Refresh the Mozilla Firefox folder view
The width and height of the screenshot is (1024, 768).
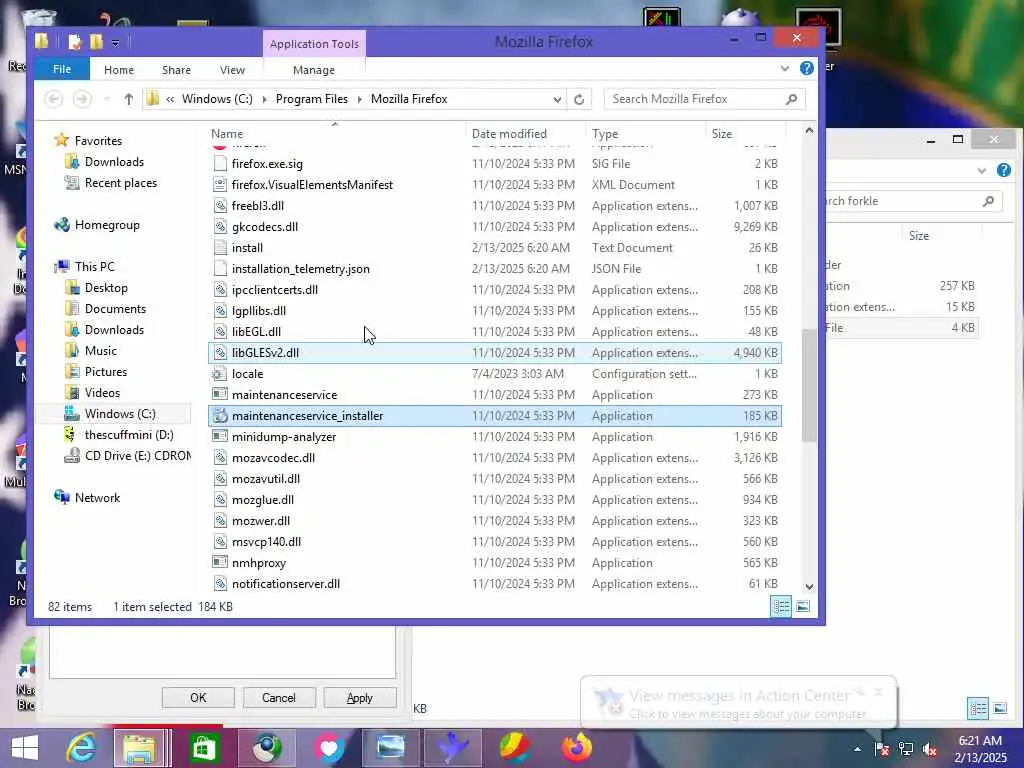[x=579, y=99]
